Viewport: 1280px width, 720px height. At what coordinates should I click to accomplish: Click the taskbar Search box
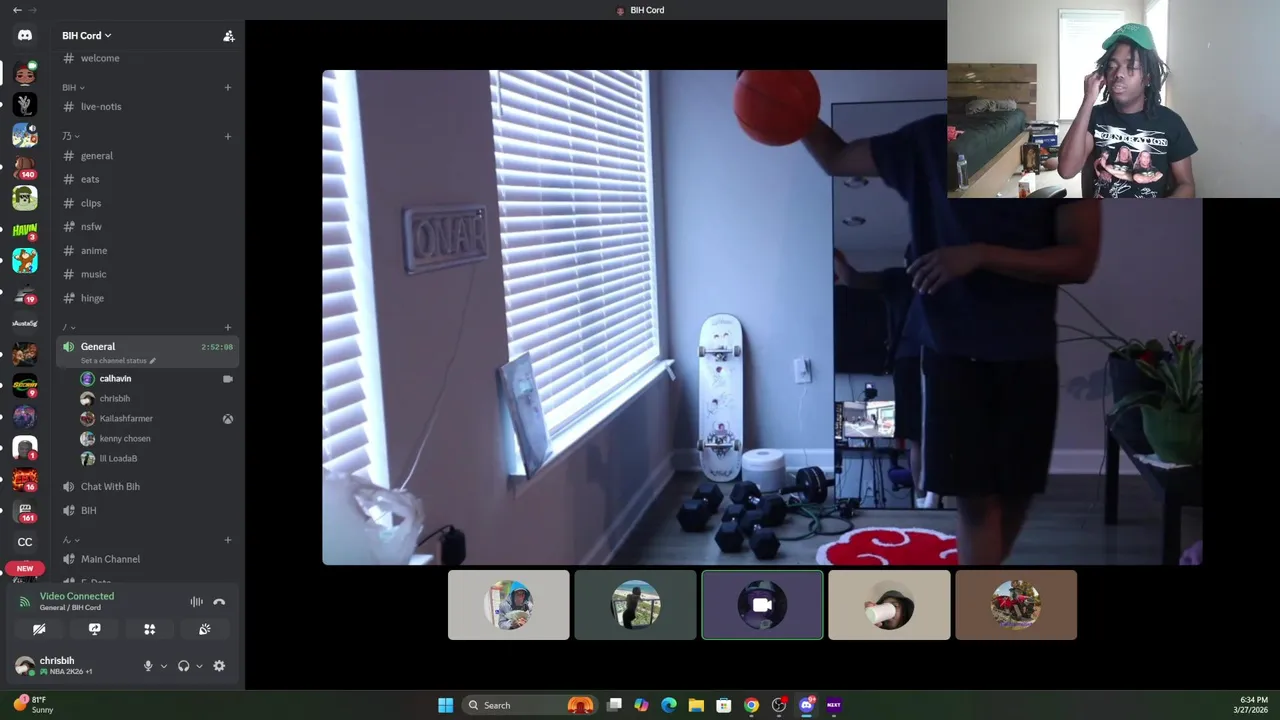coord(531,705)
